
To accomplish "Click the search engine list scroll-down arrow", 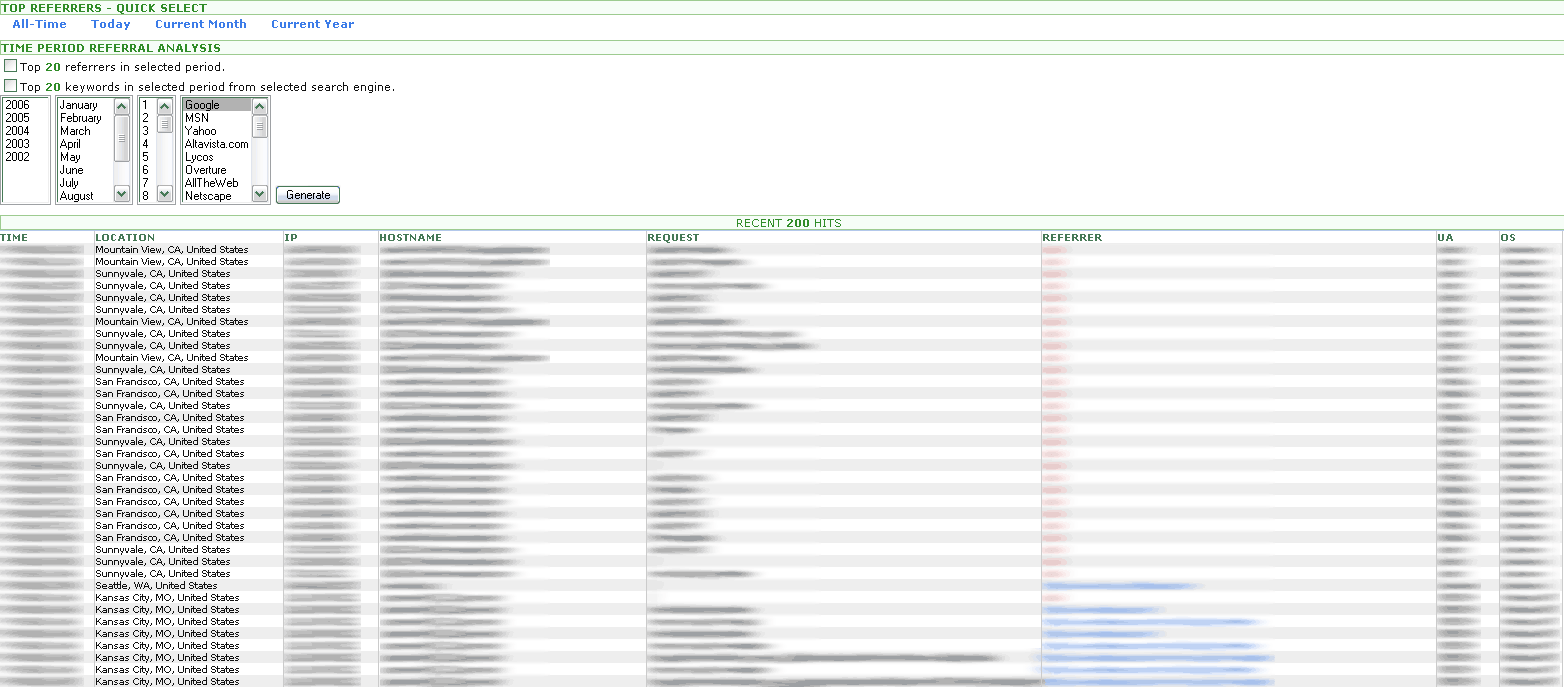I will [260, 194].
